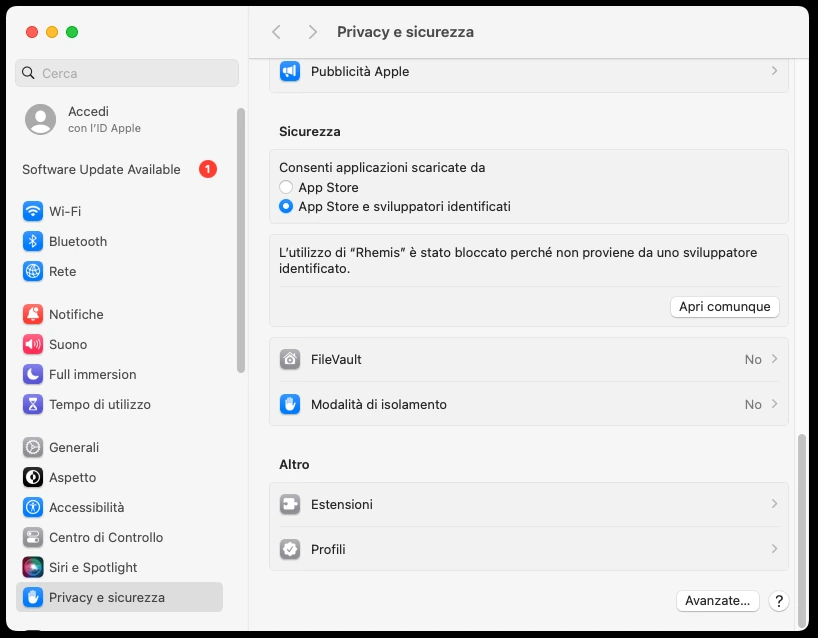Viewport: 818px width, 638px height.
Task: Click the Privacy e sicurezza hand icon
Action: pos(33,597)
